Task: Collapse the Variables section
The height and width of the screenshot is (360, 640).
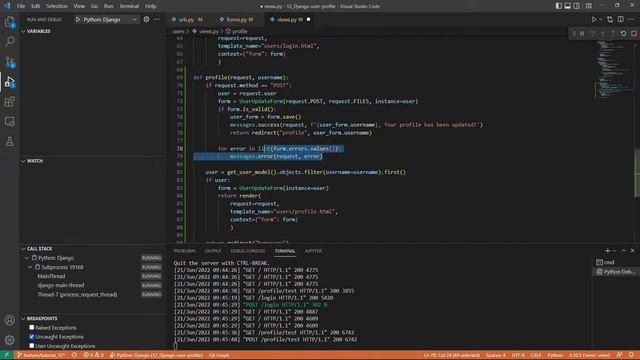Action: tap(23, 31)
